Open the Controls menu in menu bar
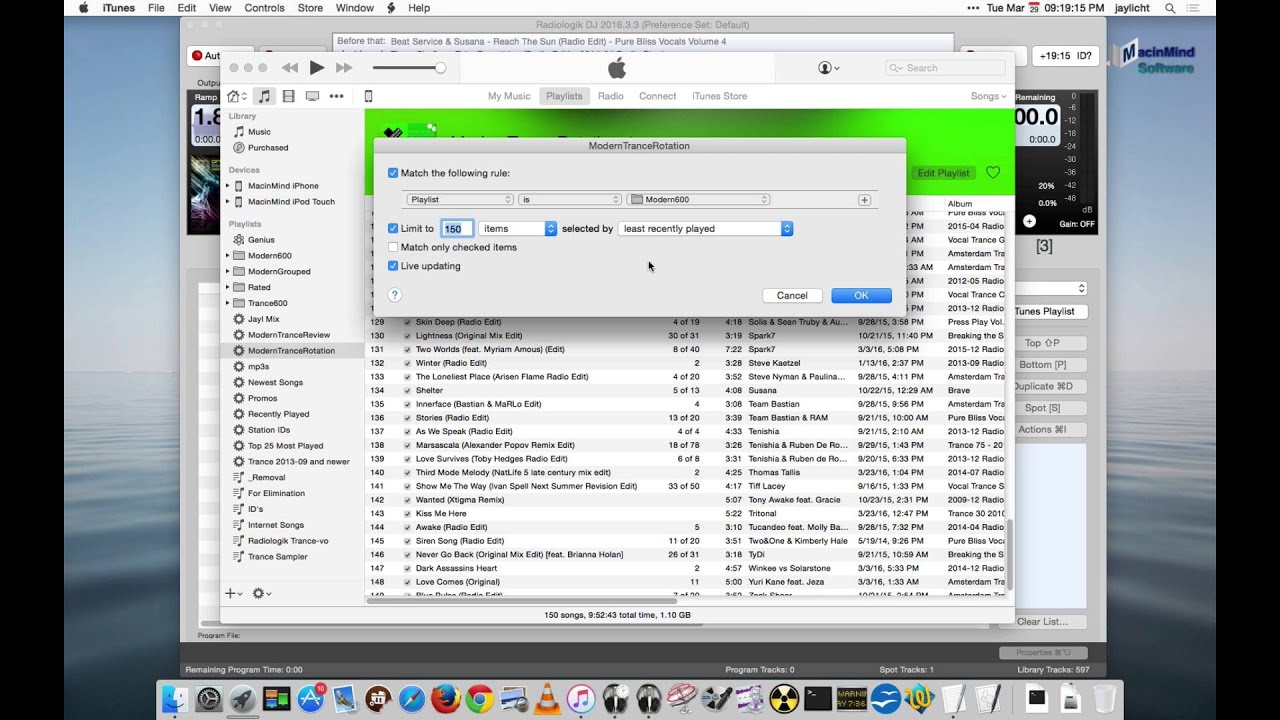The image size is (1280, 720). point(264,8)
